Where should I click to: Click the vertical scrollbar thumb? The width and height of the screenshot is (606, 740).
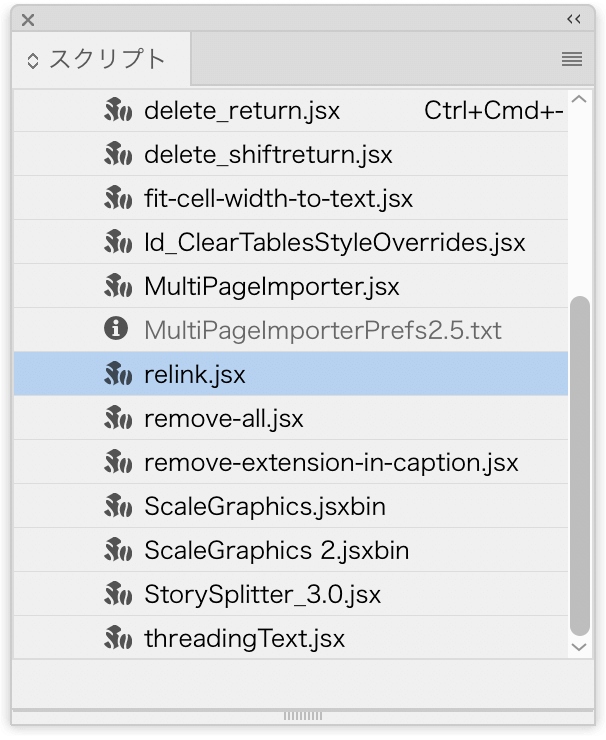(580, 466)
